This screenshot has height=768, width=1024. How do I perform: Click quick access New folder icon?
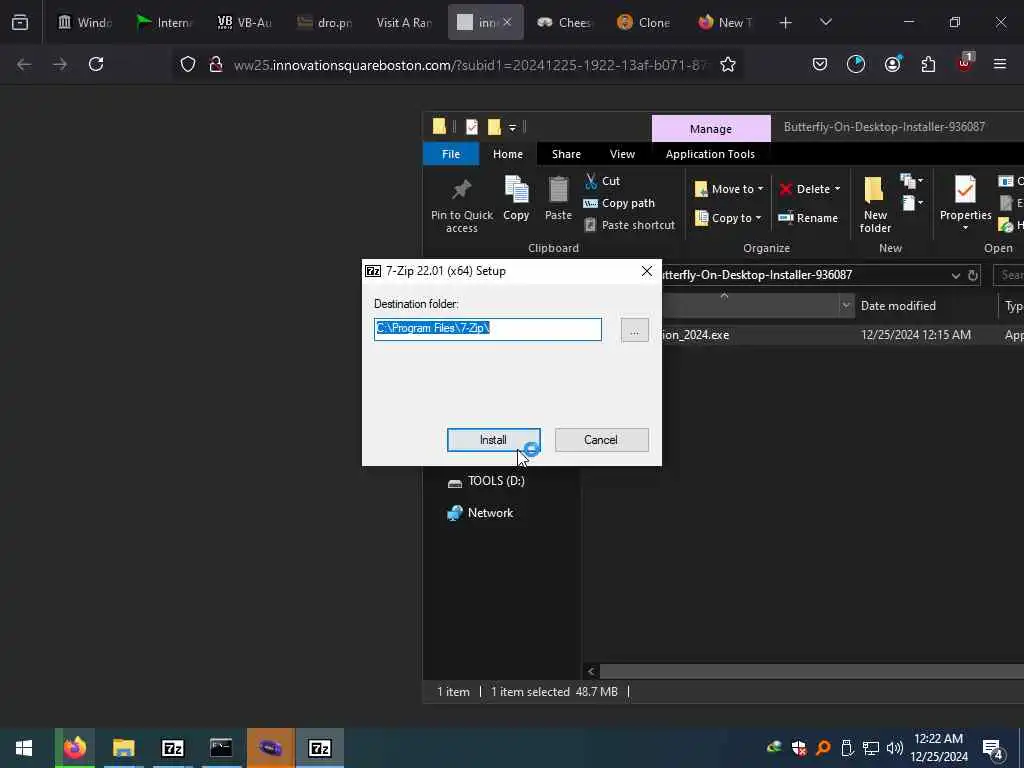point(494,127)
